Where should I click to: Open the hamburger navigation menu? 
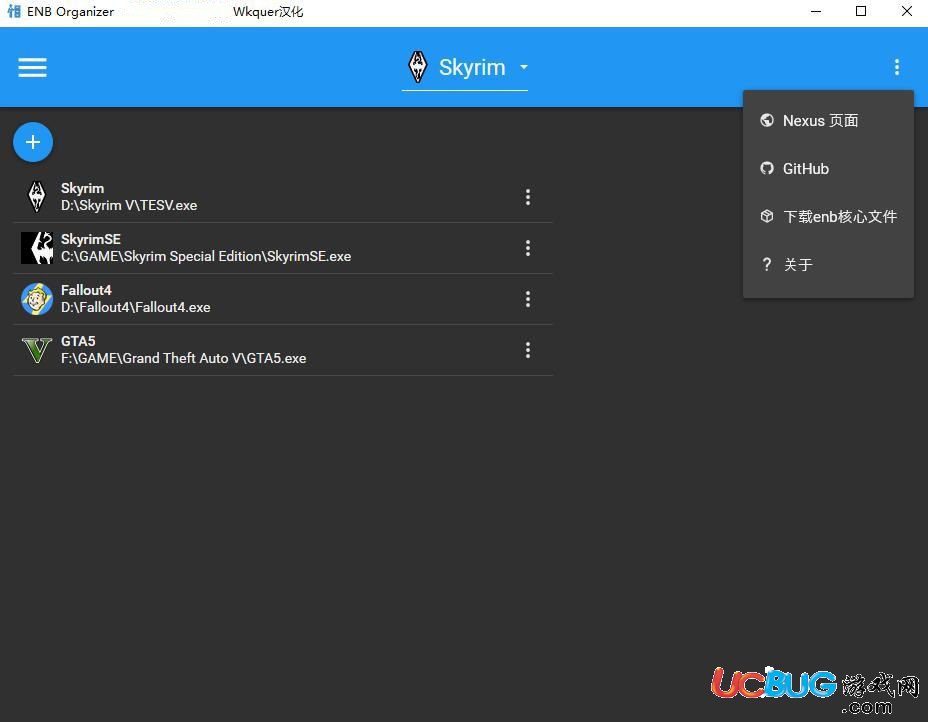click(33, 67)
